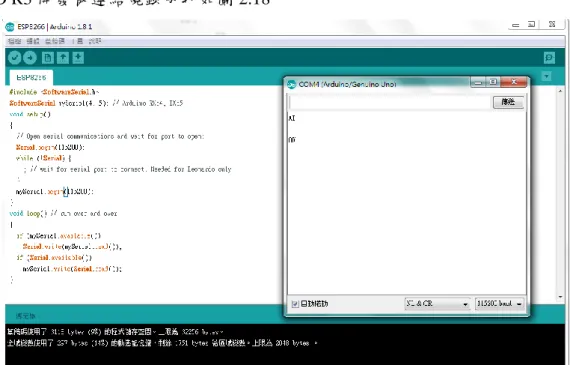
Task: Close the COM4 serial monitor window
Action: pyautogui.click(x=514, y=82)
